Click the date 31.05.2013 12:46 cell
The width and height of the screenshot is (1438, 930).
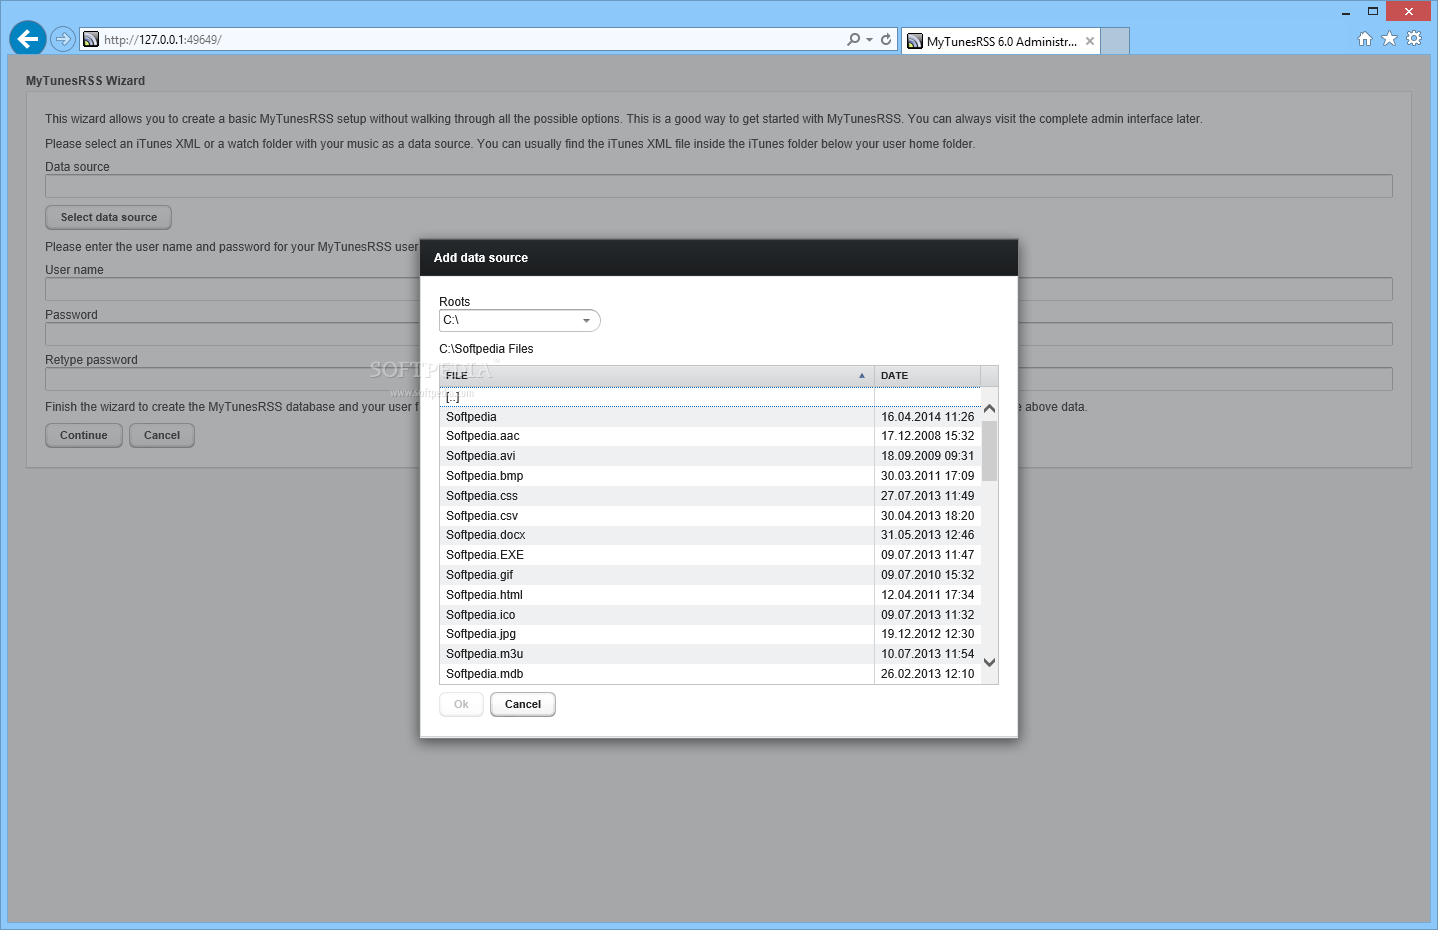pos(927,535)
